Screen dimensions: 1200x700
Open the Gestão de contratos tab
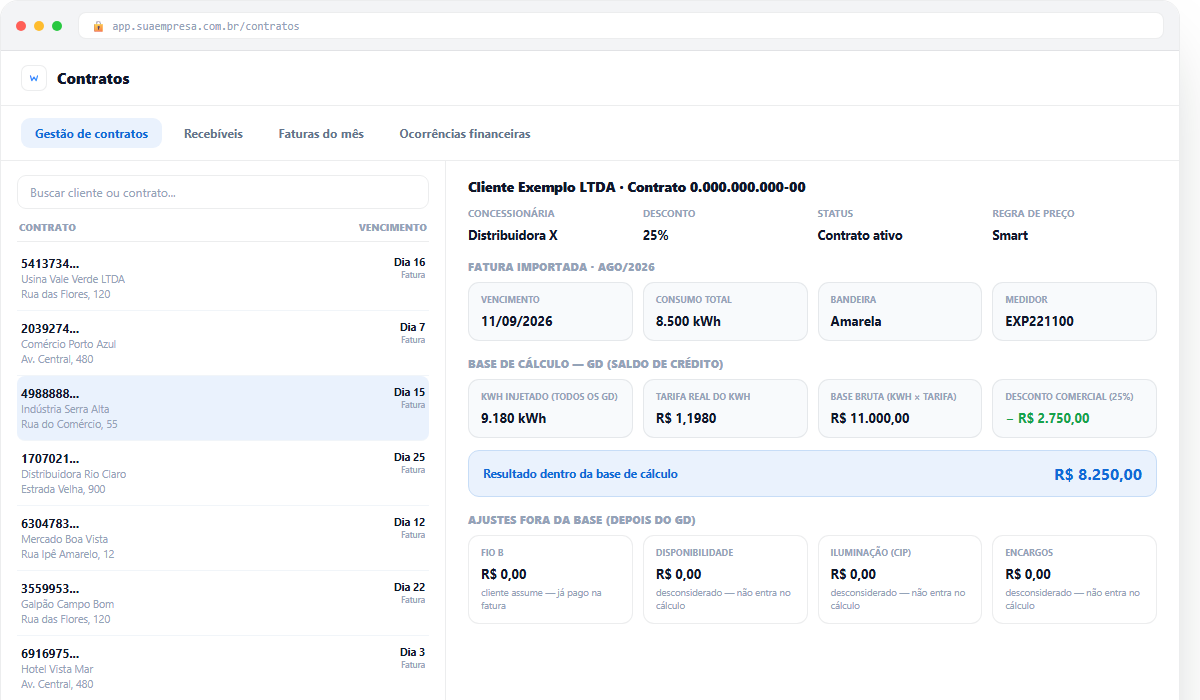[91, 133]
